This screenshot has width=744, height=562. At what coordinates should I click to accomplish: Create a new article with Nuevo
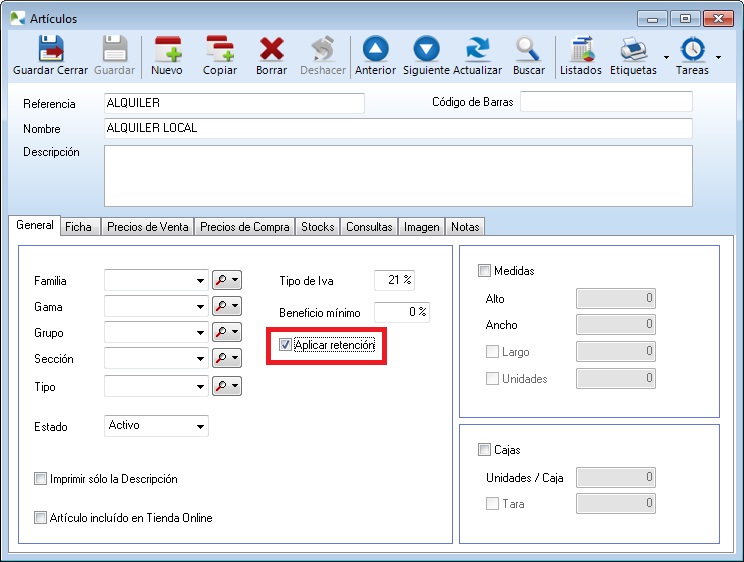coord(167,50)
